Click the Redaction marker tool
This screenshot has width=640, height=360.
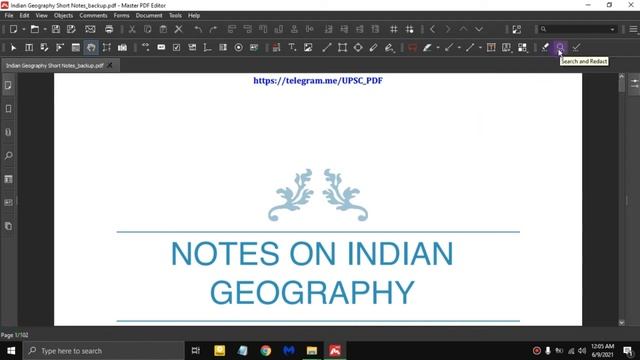(545, 48)
